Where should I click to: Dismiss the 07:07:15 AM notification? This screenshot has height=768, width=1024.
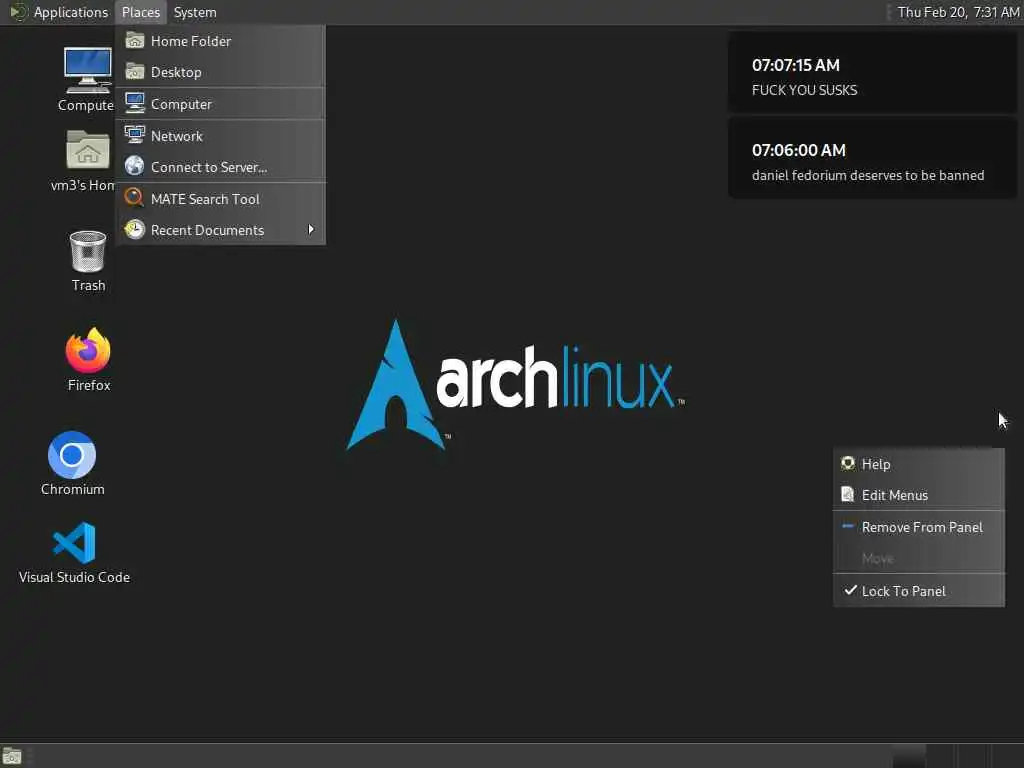click(872, 72)
